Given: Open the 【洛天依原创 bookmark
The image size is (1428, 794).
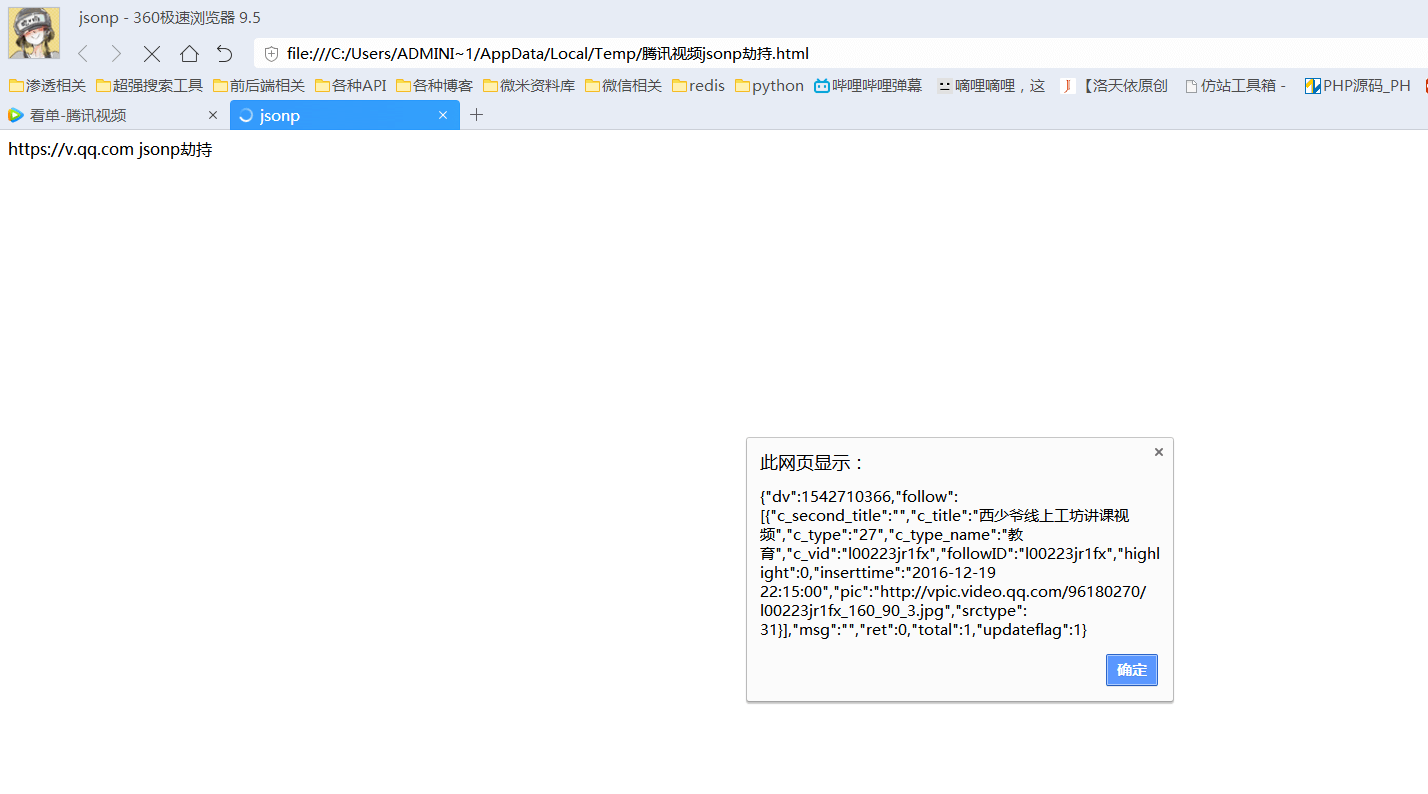Looking at the screenshot, I should [1114, 86].
